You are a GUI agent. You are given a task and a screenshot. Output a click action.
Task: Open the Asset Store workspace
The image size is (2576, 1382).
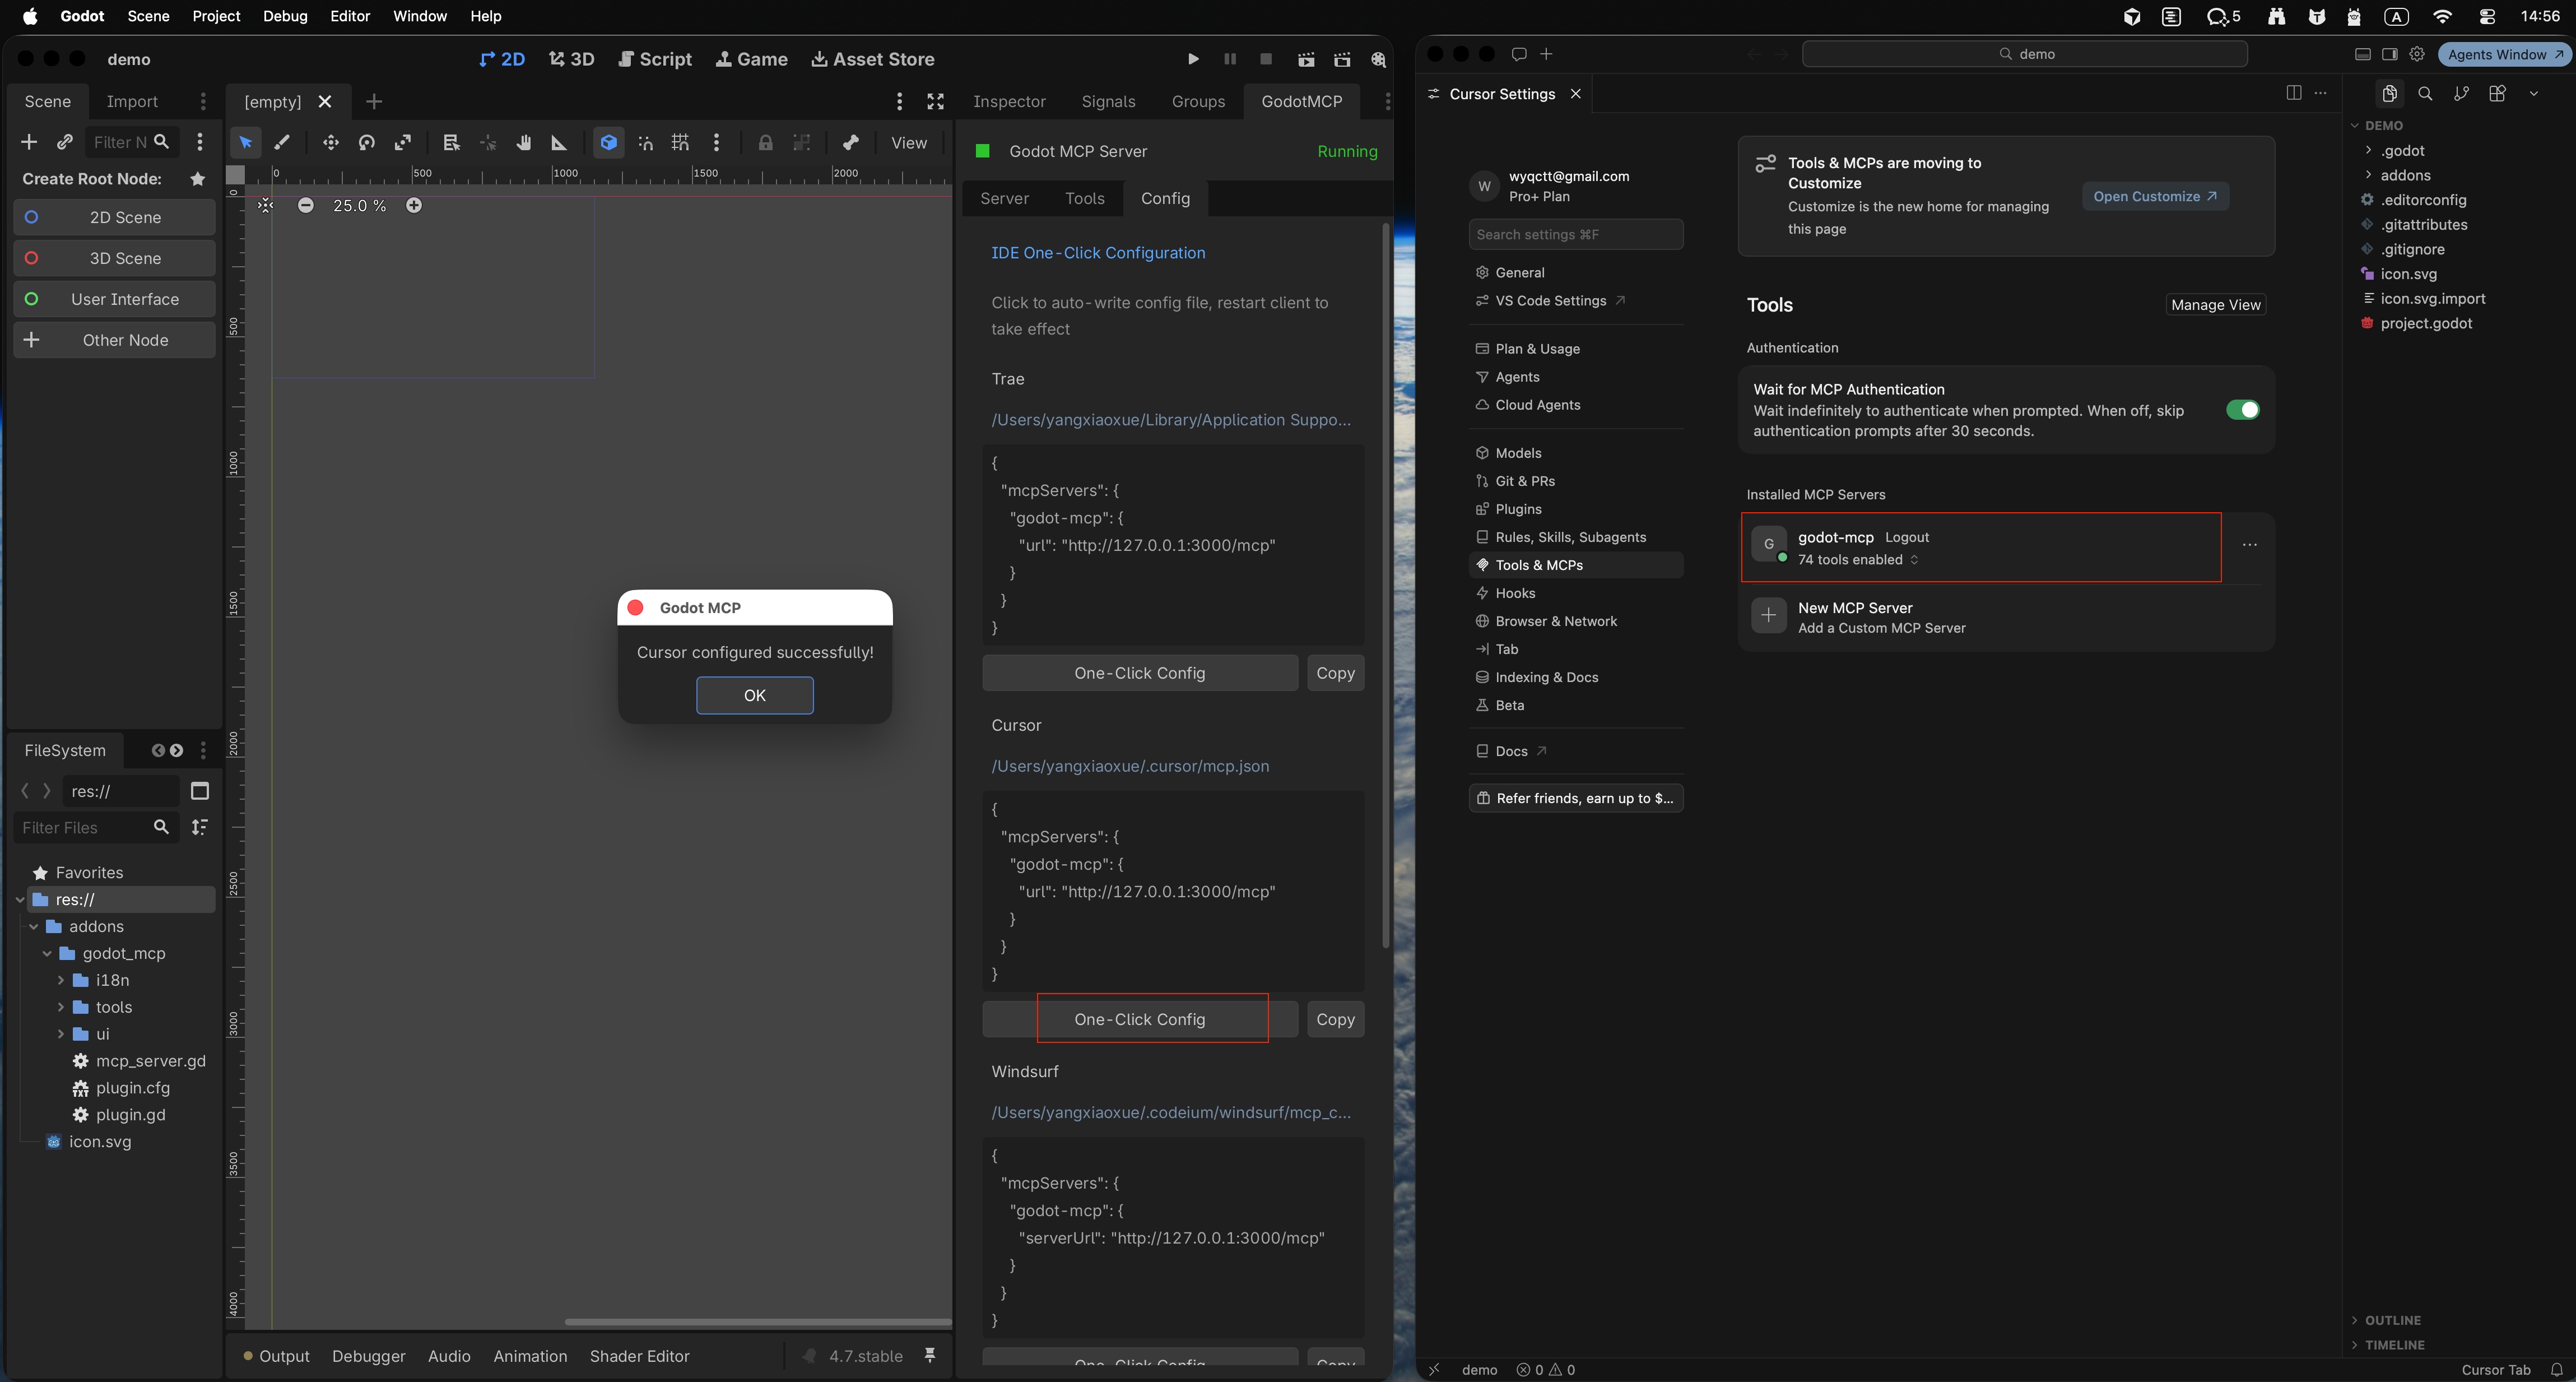(872, 60)
